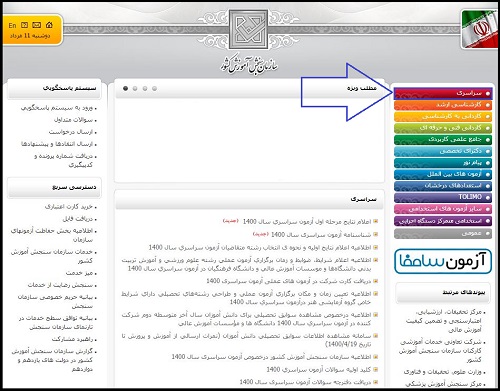The height and width of the screenshot is (391, 500).
Task: Open راهبرد مشارکت link
Action: click(x=72, y=339)
